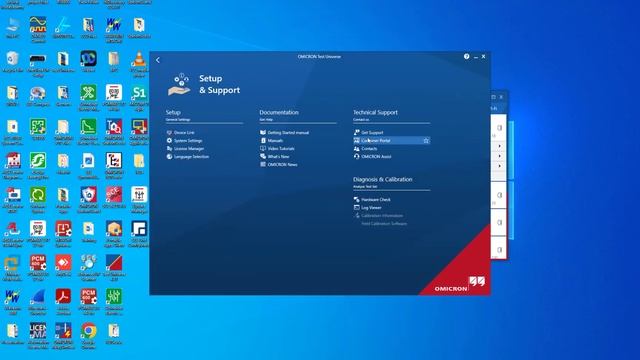Click the greyed Calibration Information entry
The image size is (640, 360).
click(x=378, y=216)
